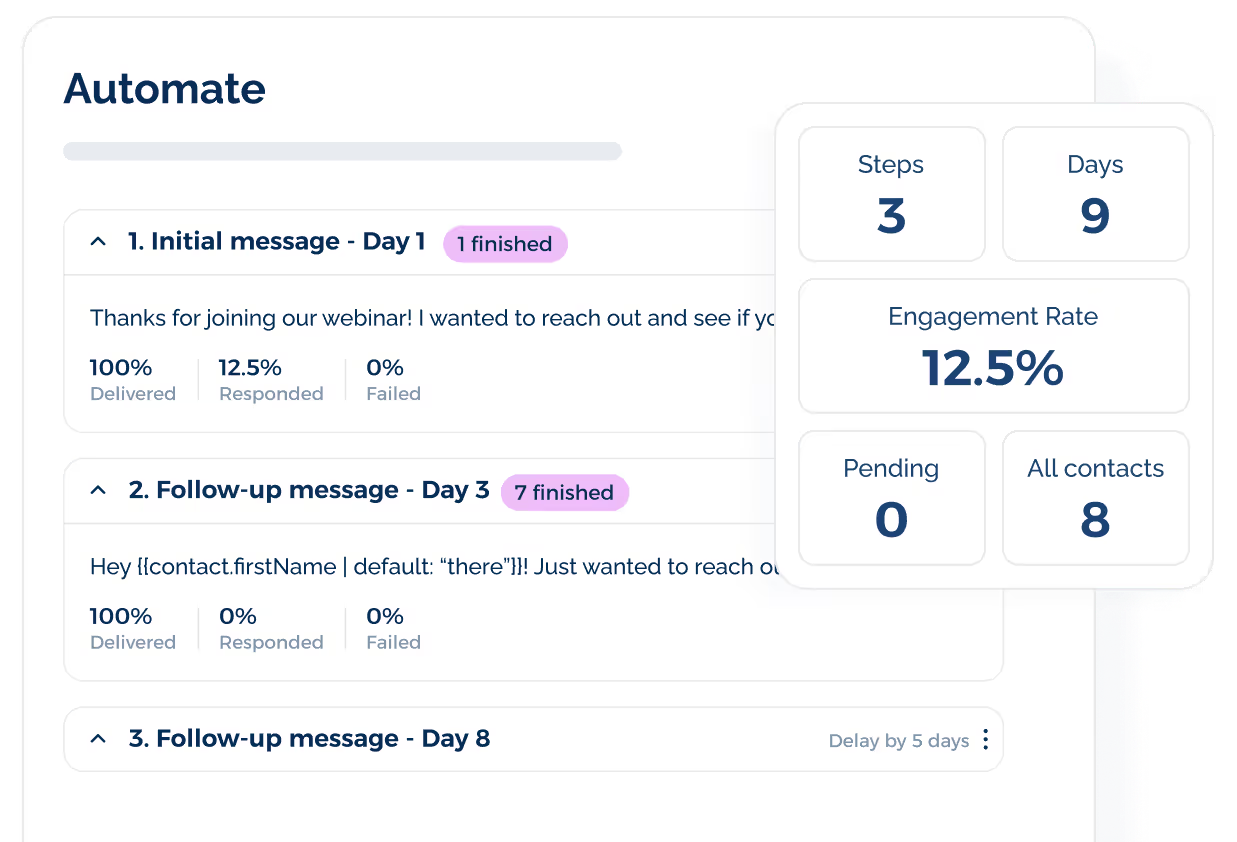Viewport: 1237px width, 842px height.
Task: Click the 100% Delivered stat of step 1
Action: point(132,380)
